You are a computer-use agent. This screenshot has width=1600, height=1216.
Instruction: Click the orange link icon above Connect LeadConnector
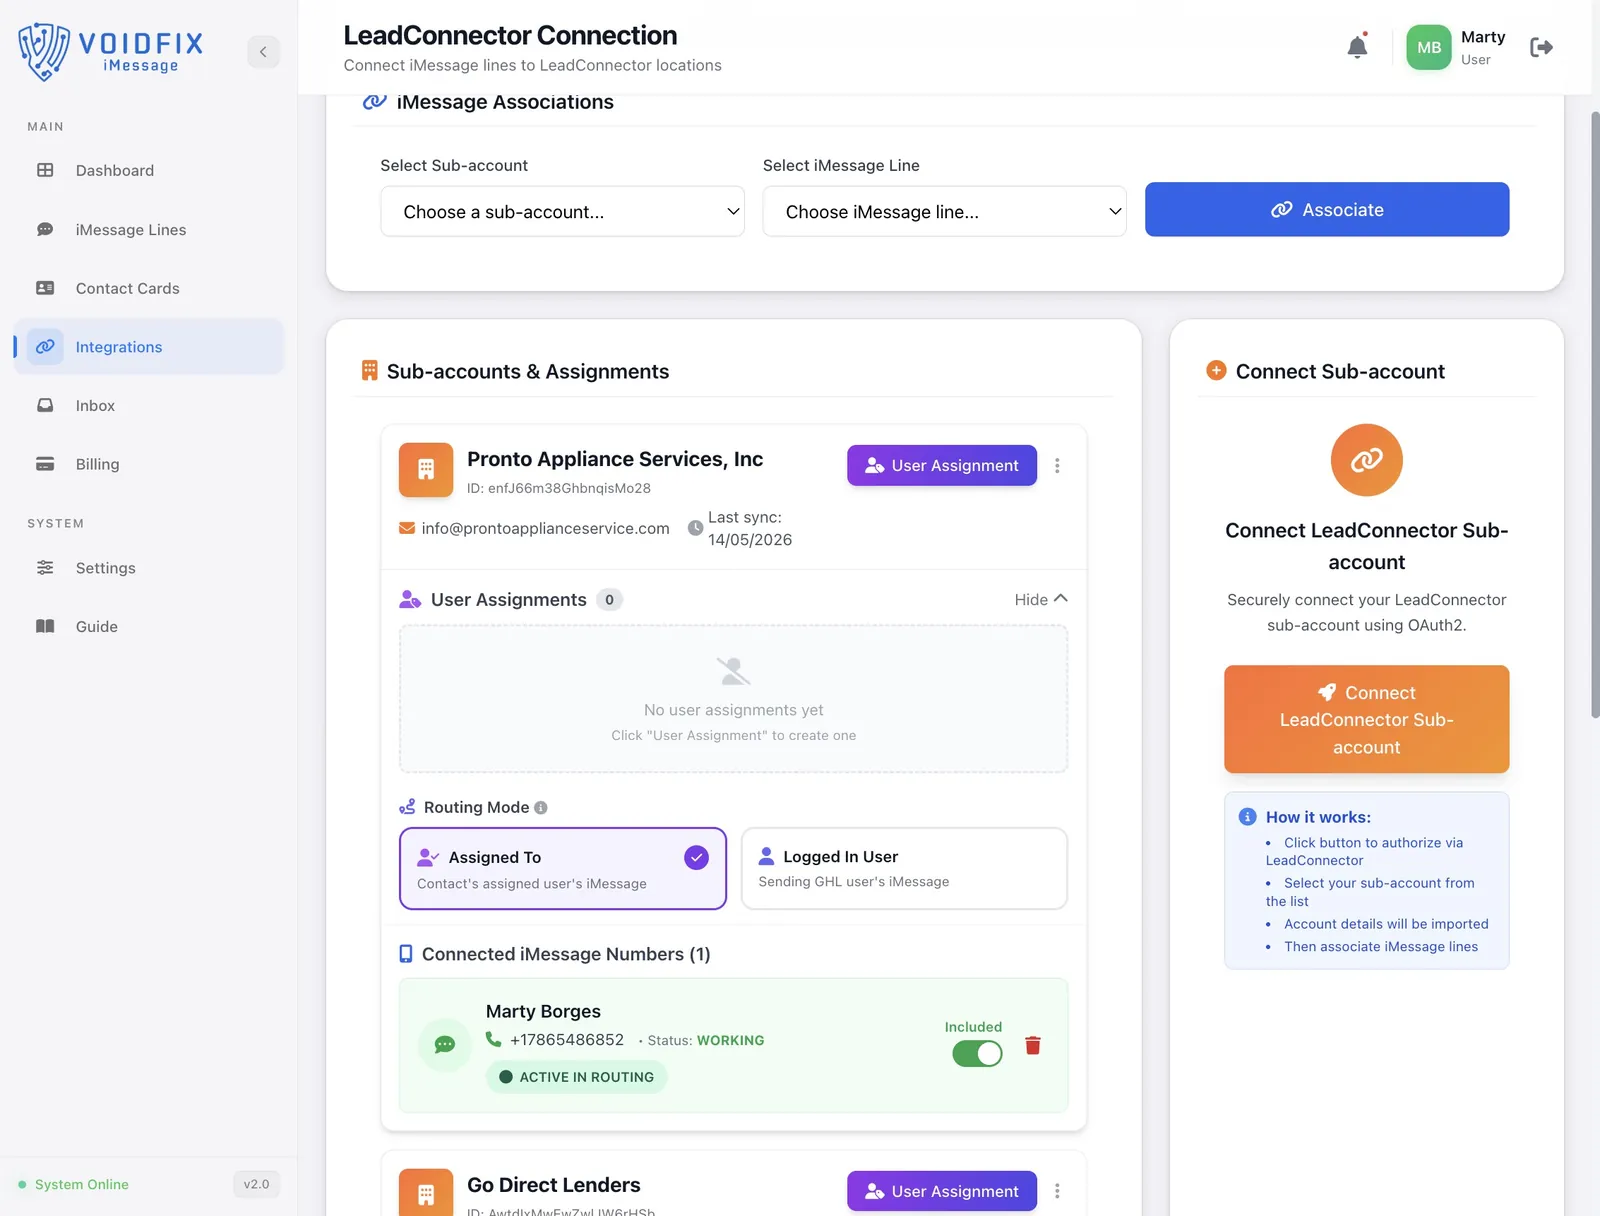click(x=1366, y=460)
